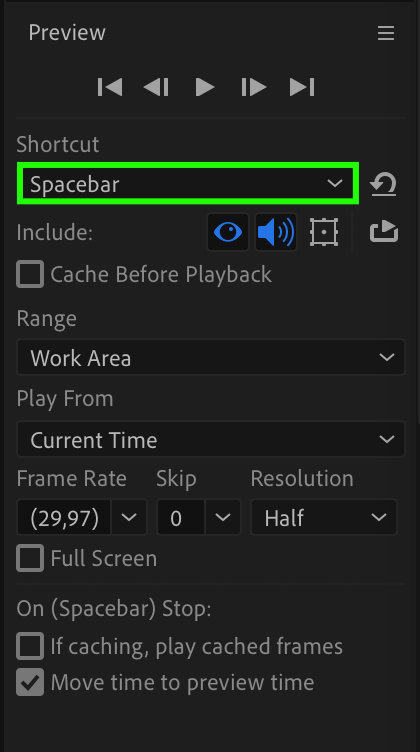The height and width of the screenshot is (752, 420).
Task: Enable Cache Before Playback checkbox
Action: 30,274
